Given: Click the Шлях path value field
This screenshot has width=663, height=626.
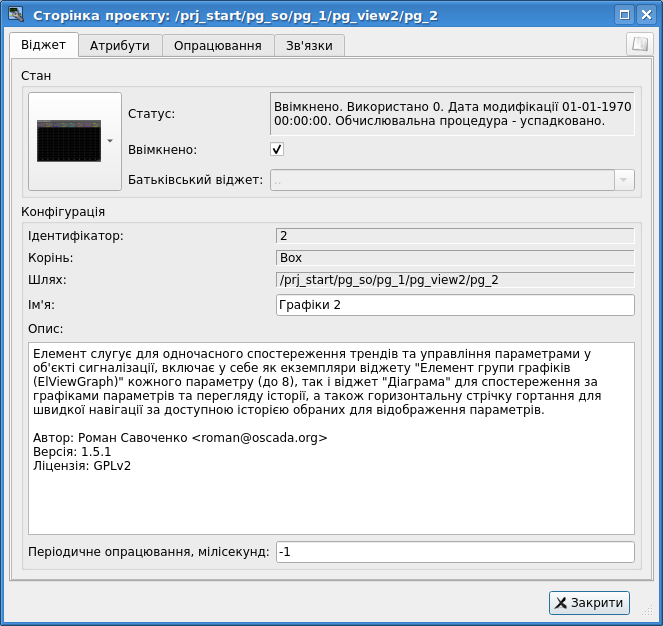Looking at the screenshot, I should point(454,280).
